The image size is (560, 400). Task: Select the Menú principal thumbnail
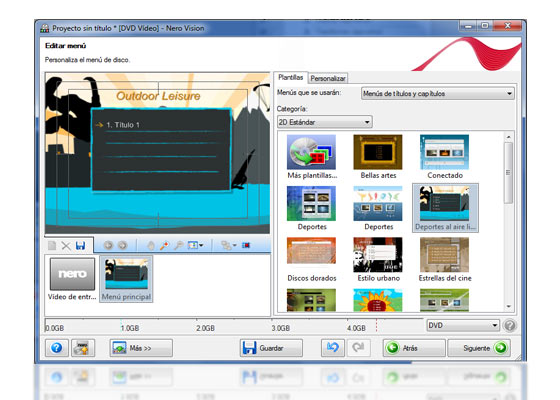126,279
